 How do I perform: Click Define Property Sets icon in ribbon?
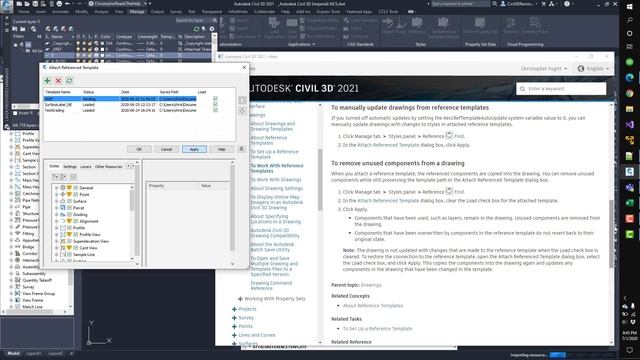tap(480, 23)
